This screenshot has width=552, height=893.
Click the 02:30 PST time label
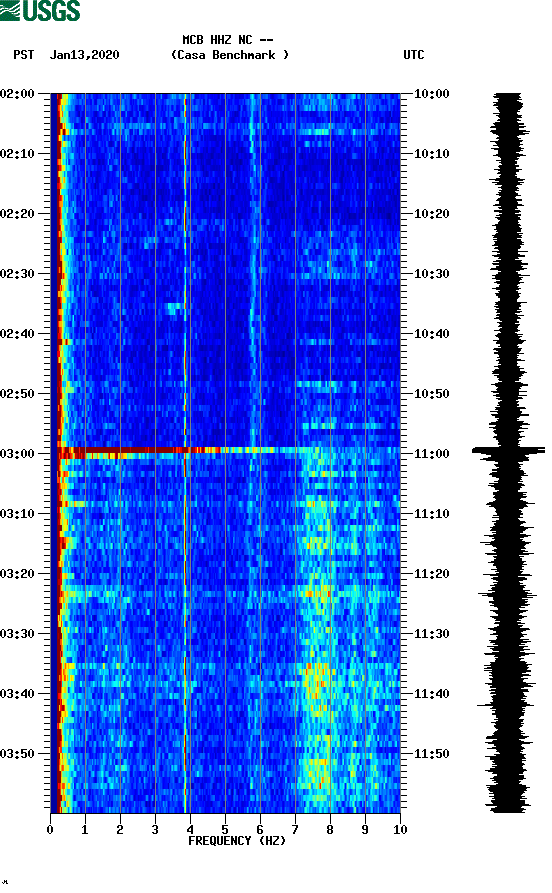pos(18,274)
